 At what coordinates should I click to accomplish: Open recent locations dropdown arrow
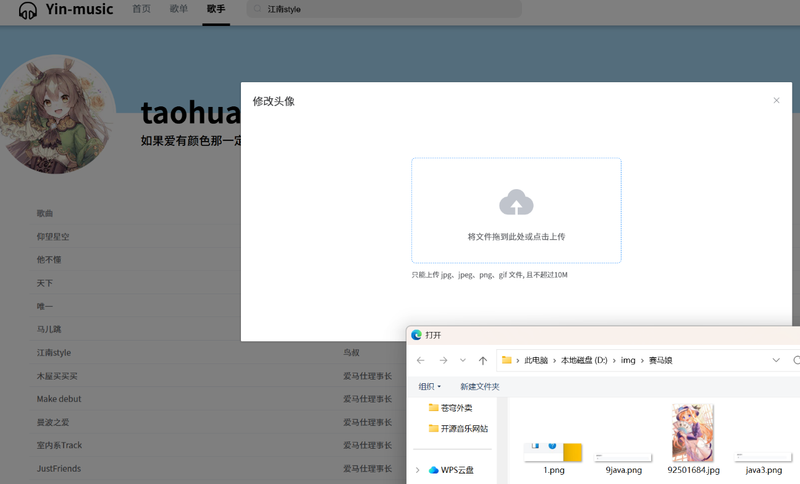tap(460, 360)
